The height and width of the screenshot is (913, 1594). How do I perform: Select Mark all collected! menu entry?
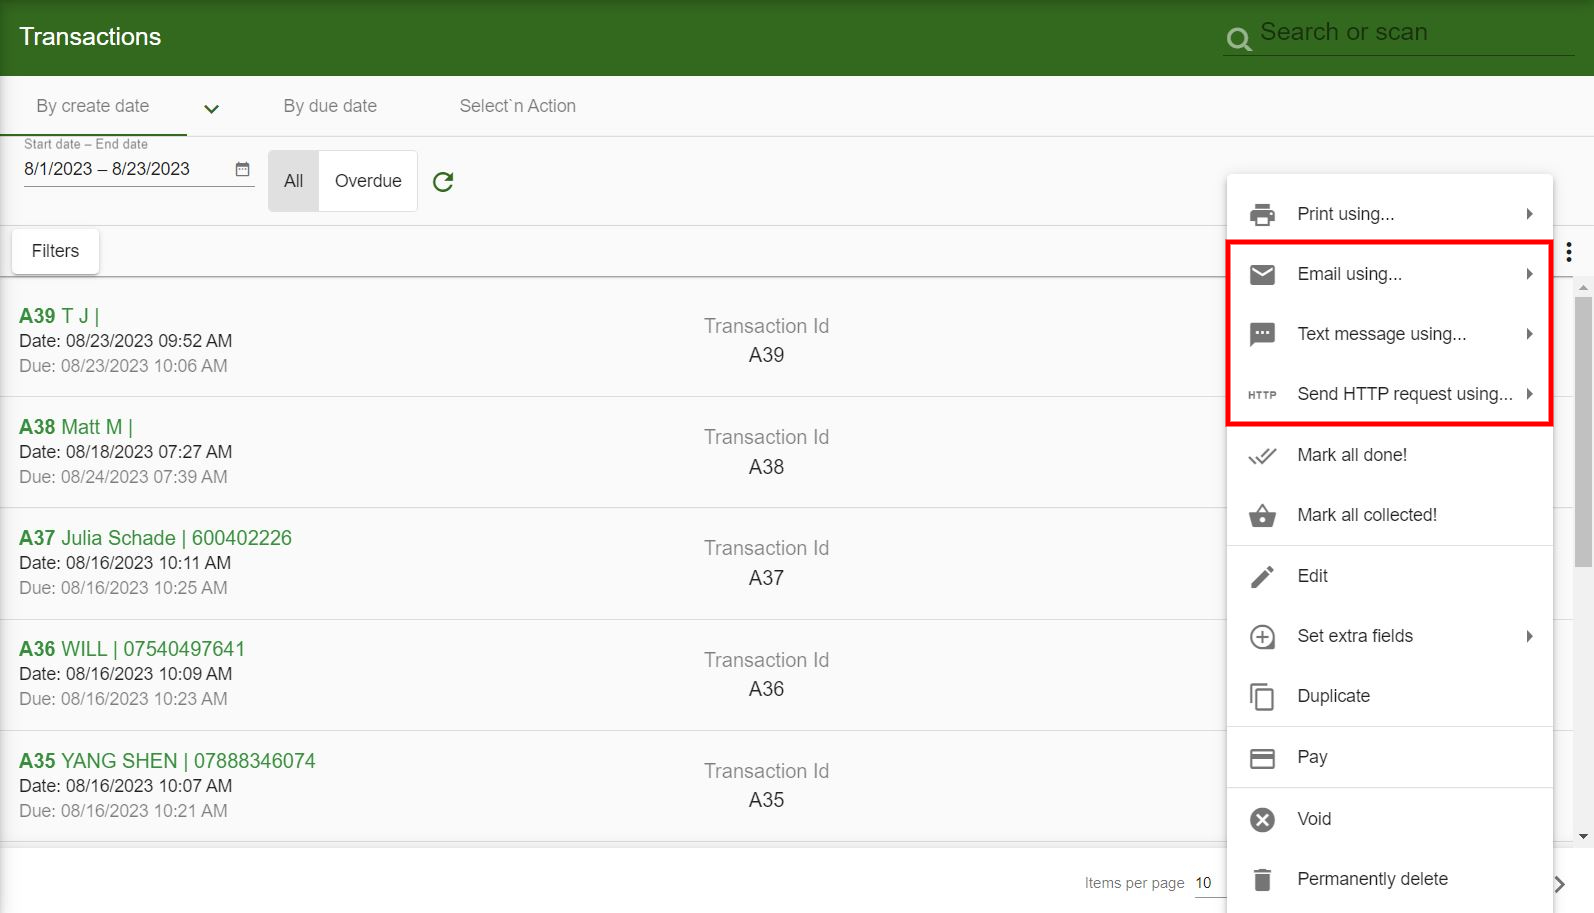tap(1390, 515)
